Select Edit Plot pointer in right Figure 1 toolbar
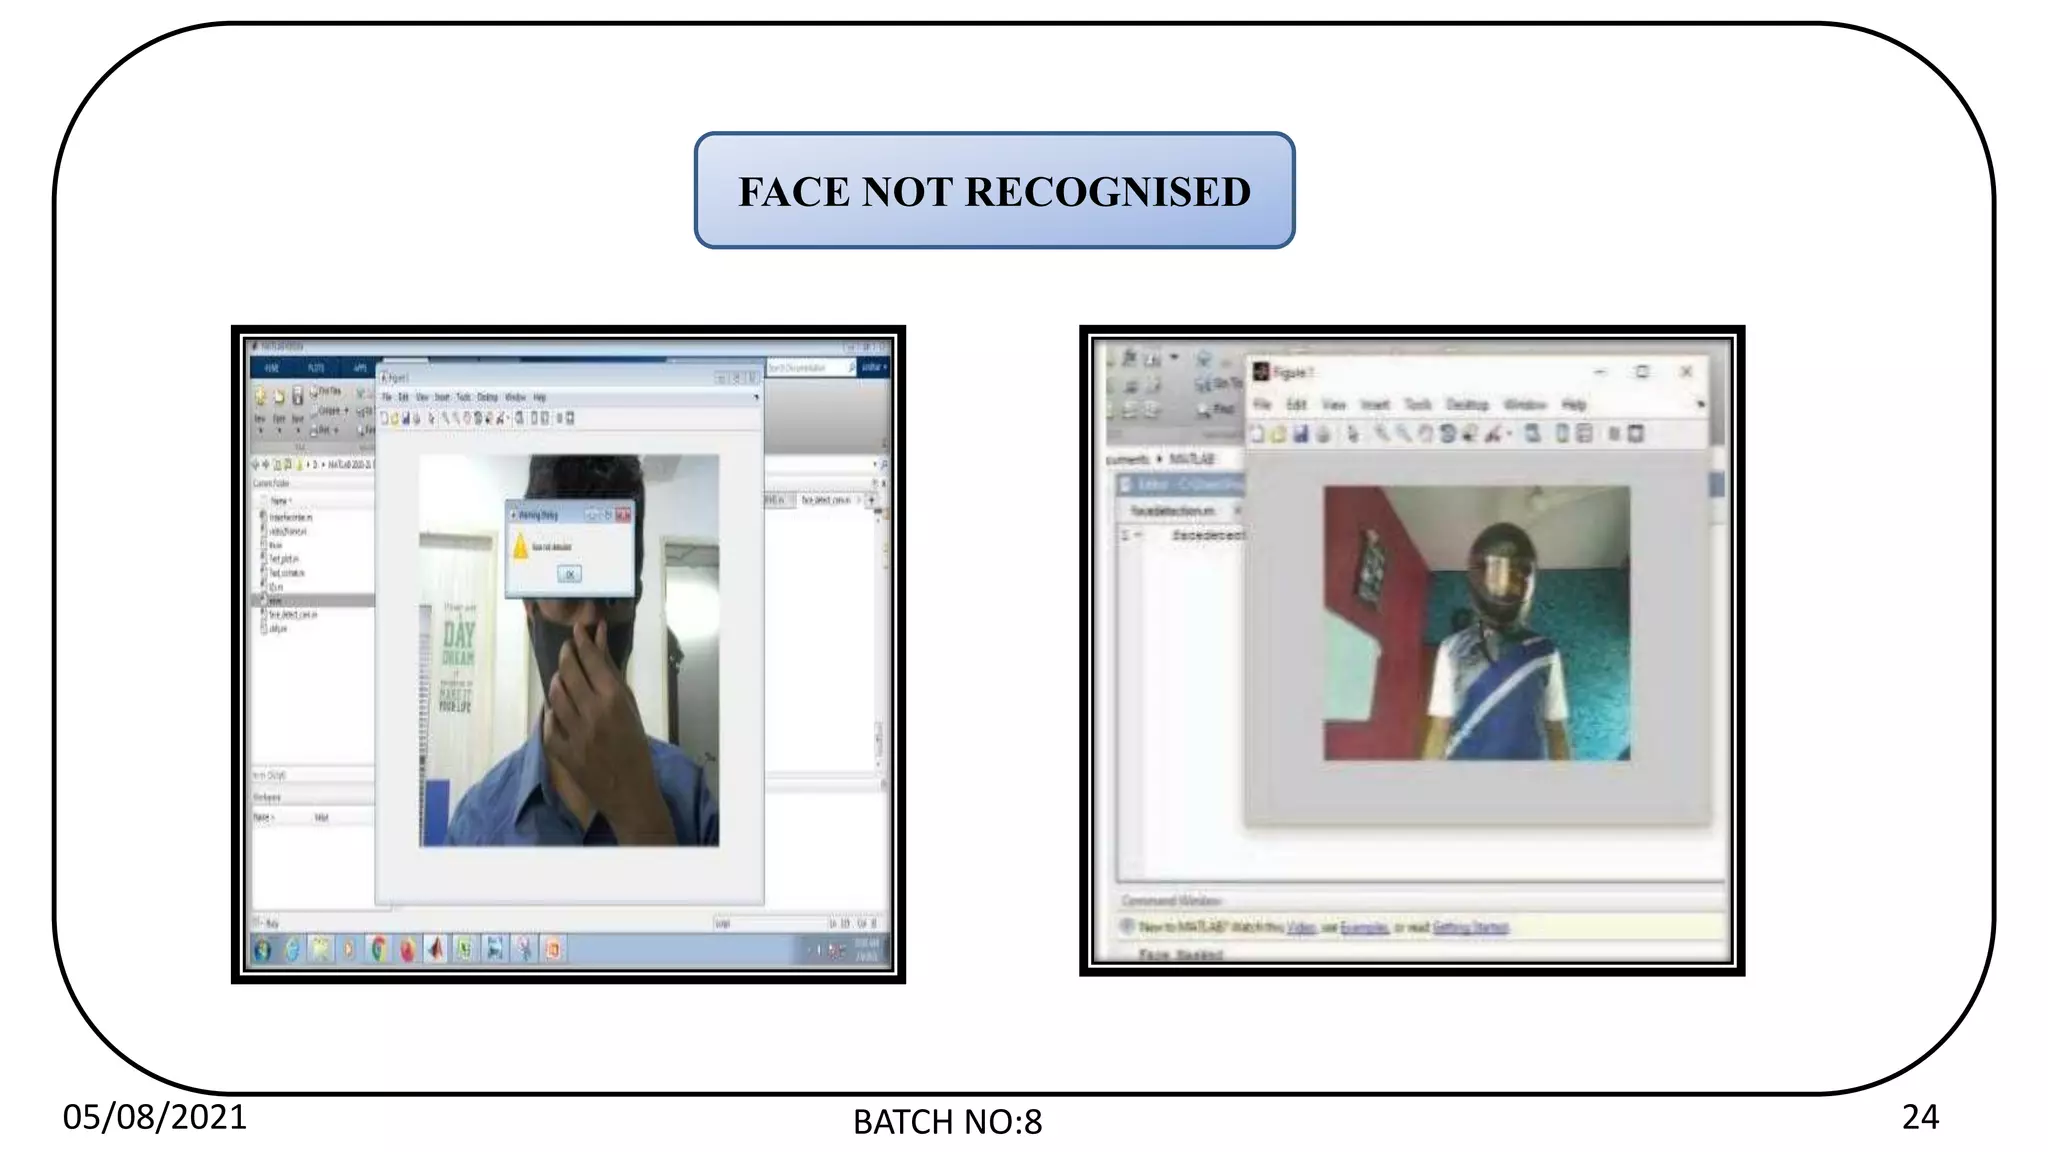This screenshot has width=2048, height=1152. (x=1353, y=434)
